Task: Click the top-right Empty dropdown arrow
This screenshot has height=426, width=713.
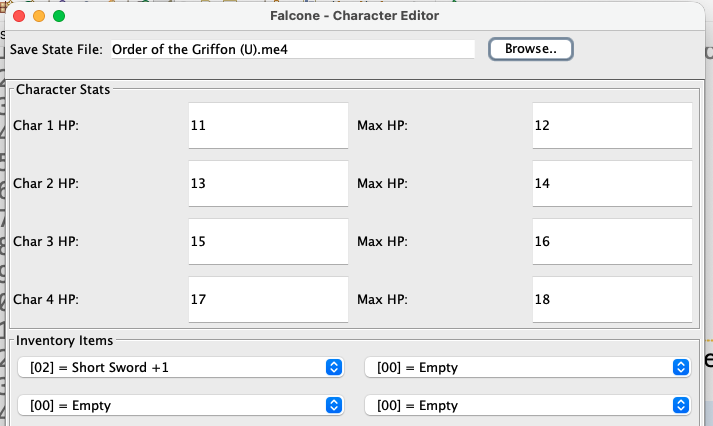Action: [x=681, y=367]
